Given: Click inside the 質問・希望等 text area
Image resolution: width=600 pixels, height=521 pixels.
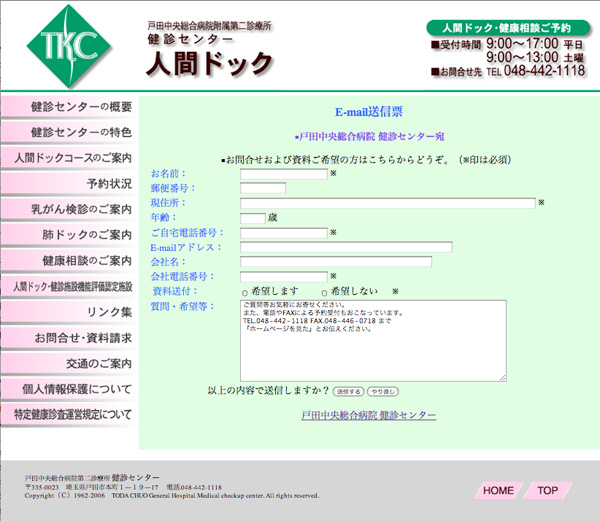Looking at the screenshot, I should [373, 341].
